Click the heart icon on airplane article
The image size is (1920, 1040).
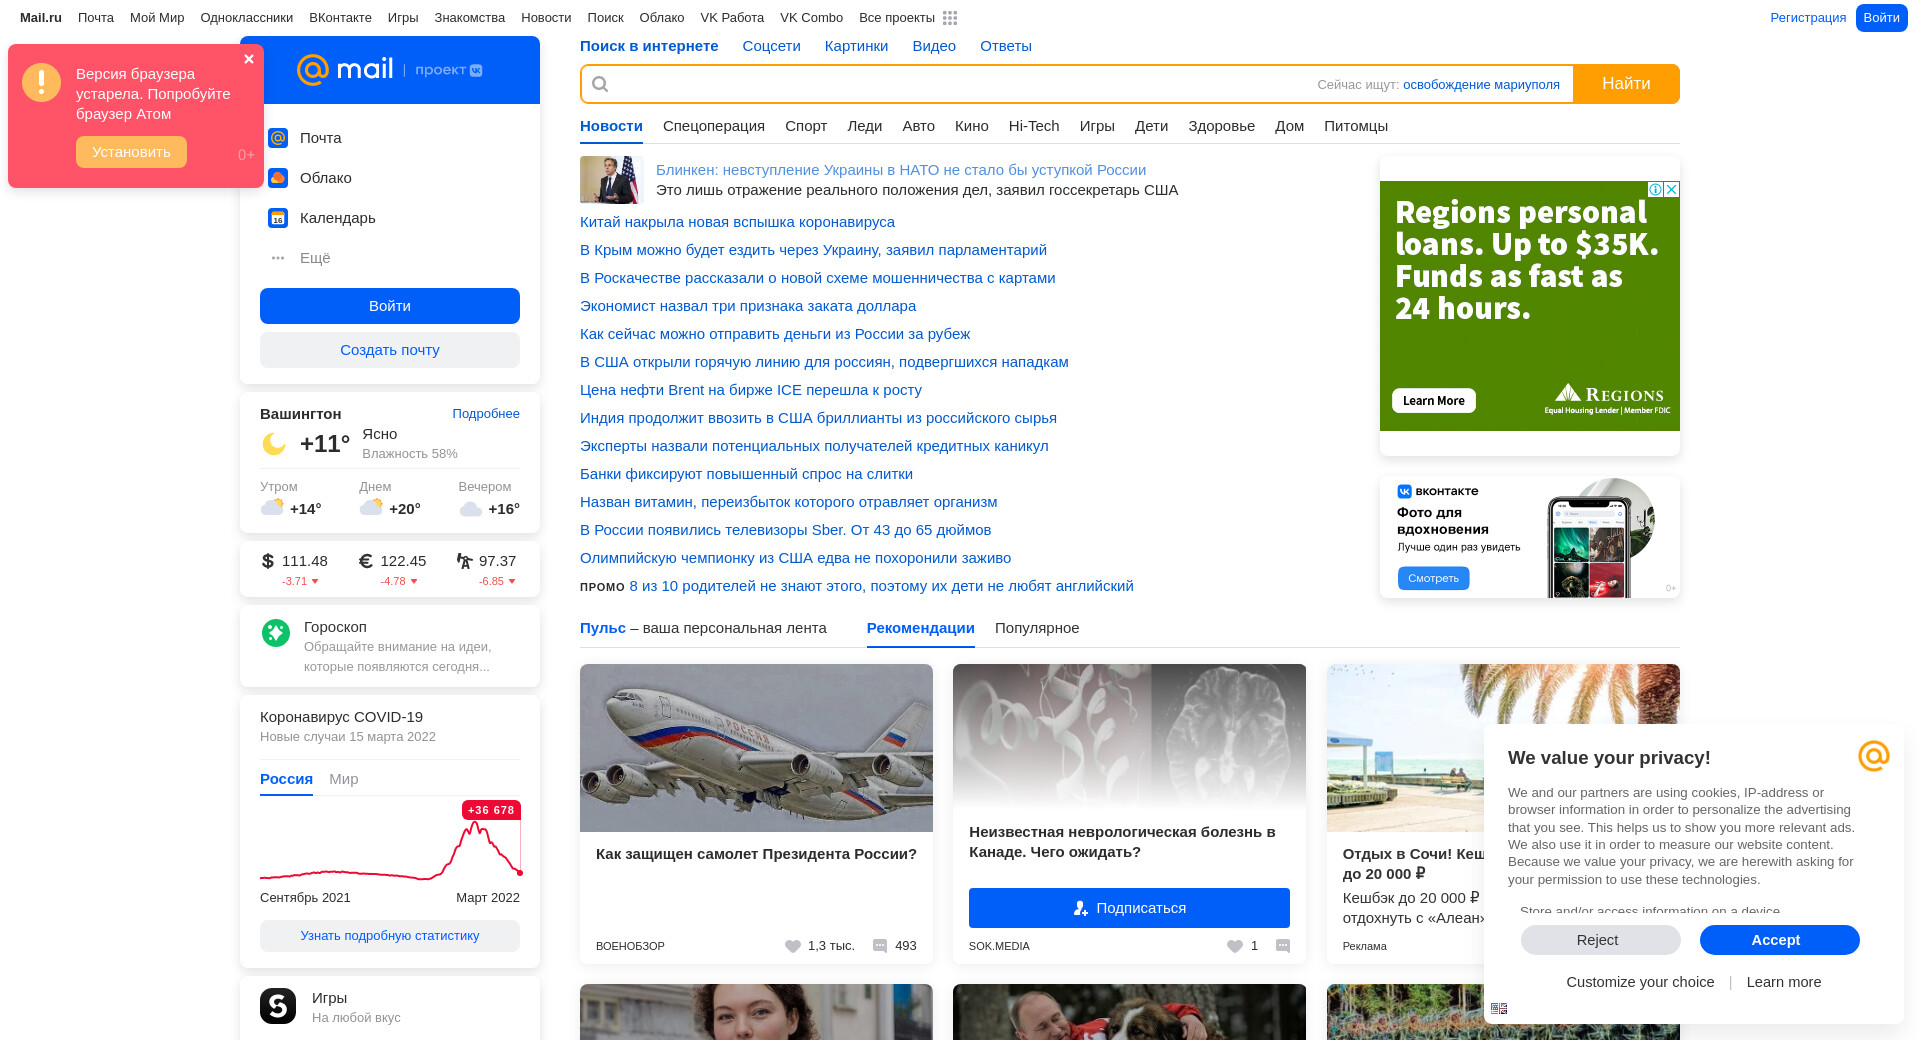(x=793, y=946)
